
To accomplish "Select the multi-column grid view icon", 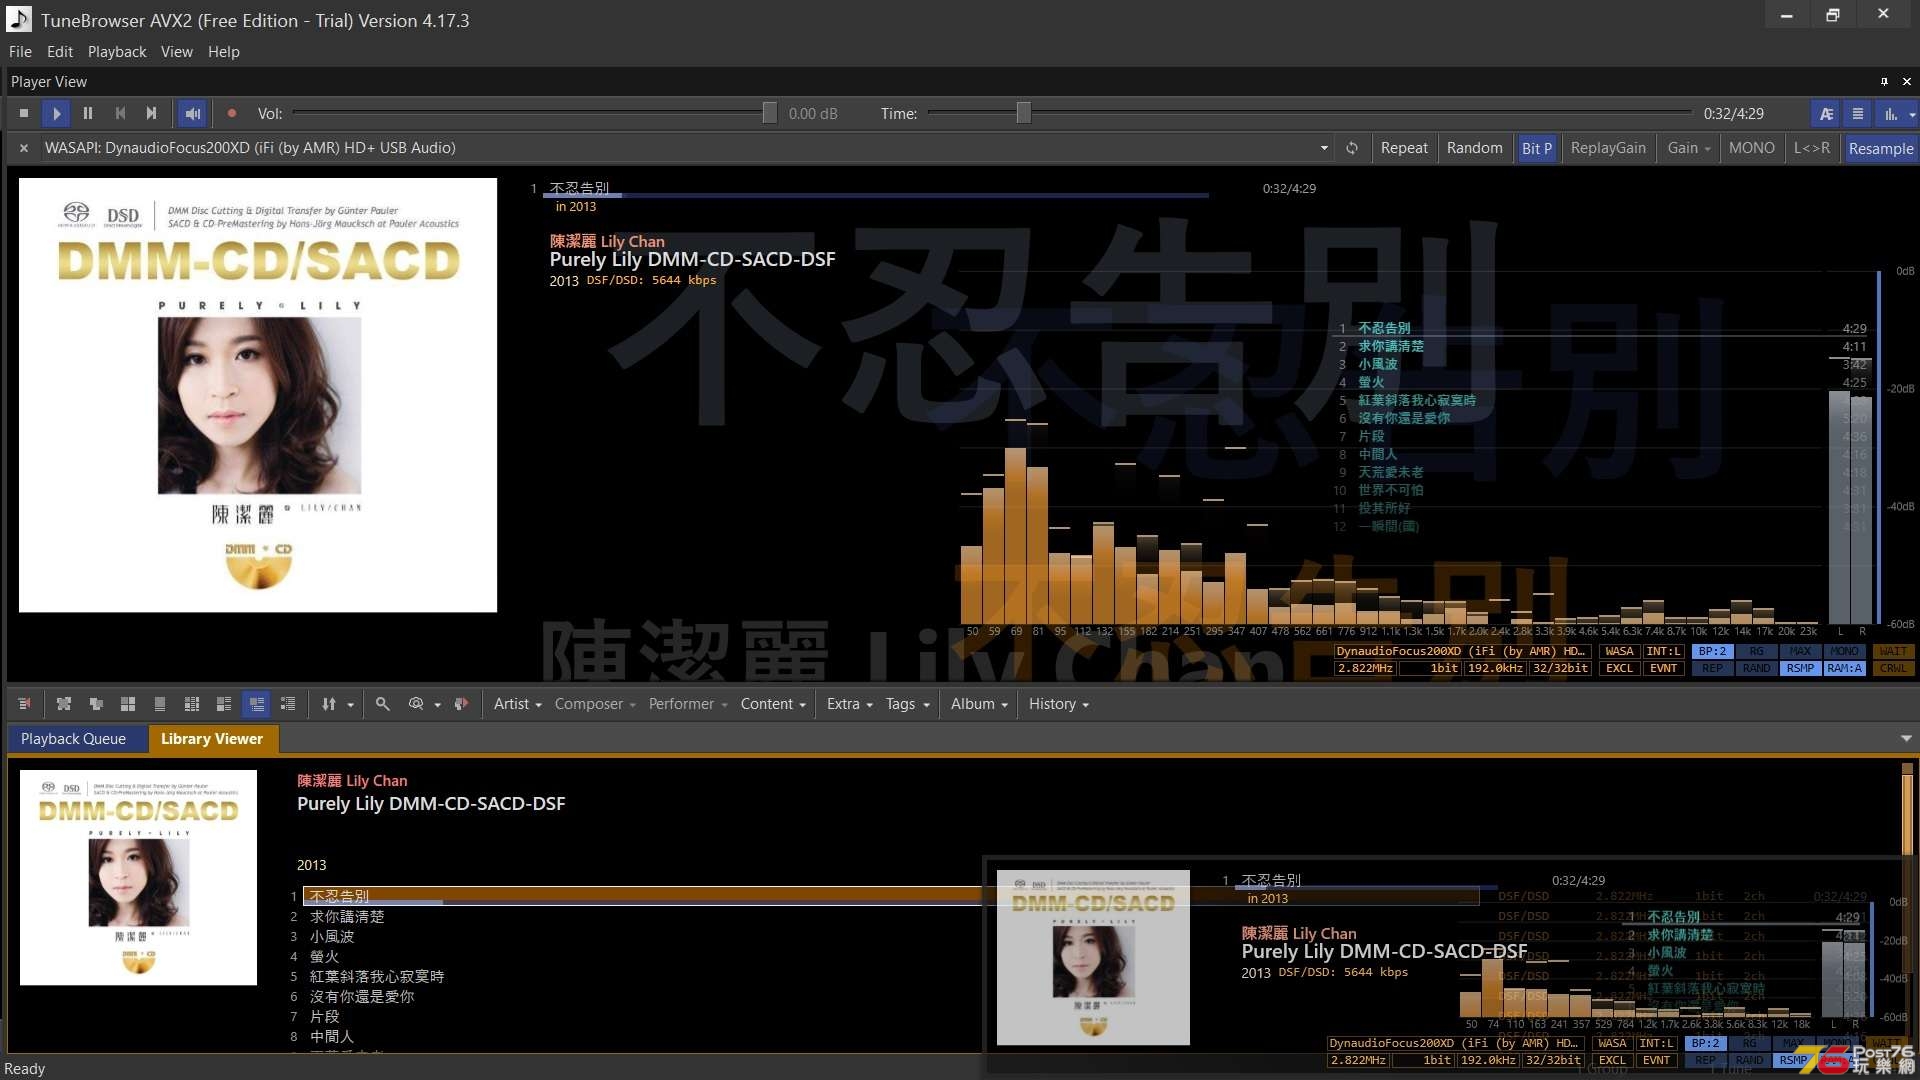I will (x=192, y=704).
